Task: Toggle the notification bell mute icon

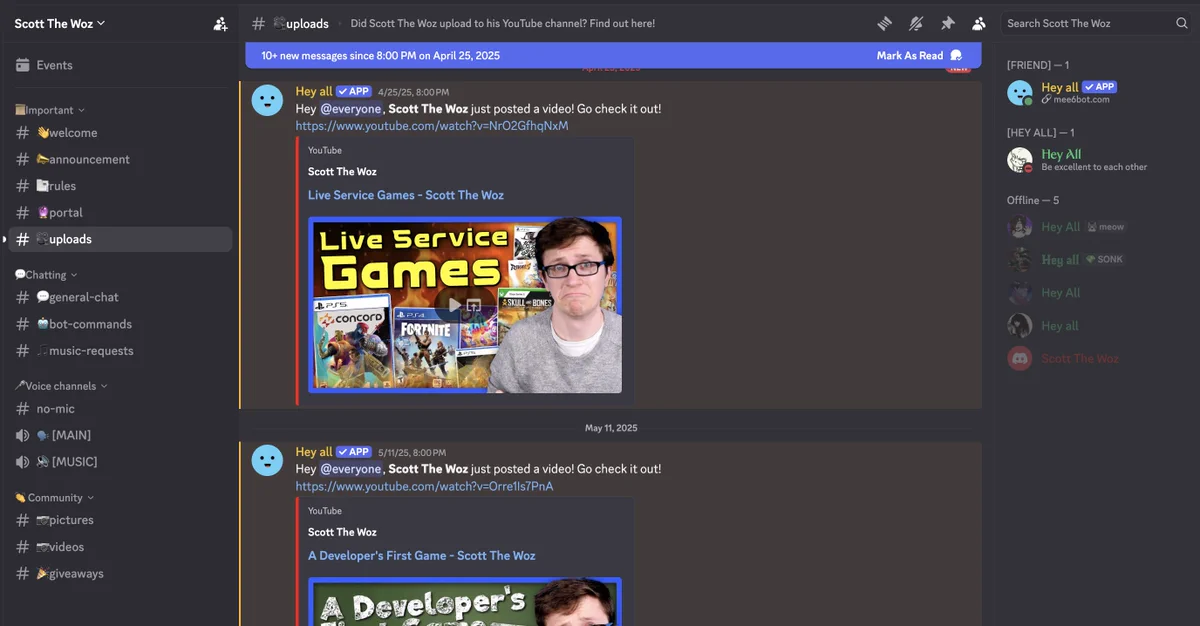Action: point(916,23)
